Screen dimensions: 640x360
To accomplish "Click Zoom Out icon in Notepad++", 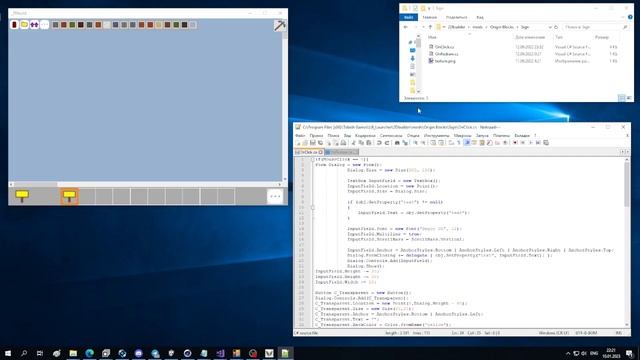I will (423, 142).
